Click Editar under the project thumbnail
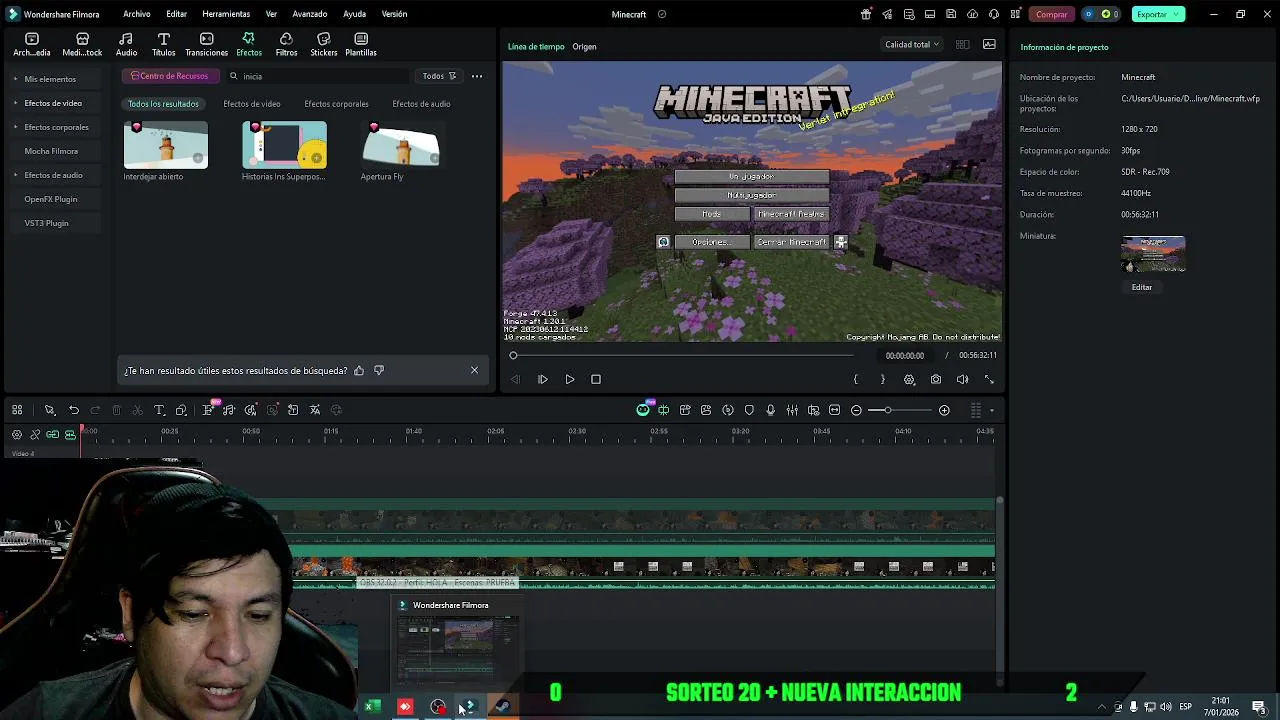1280x720 pixels. click(x=1142, y=287)
